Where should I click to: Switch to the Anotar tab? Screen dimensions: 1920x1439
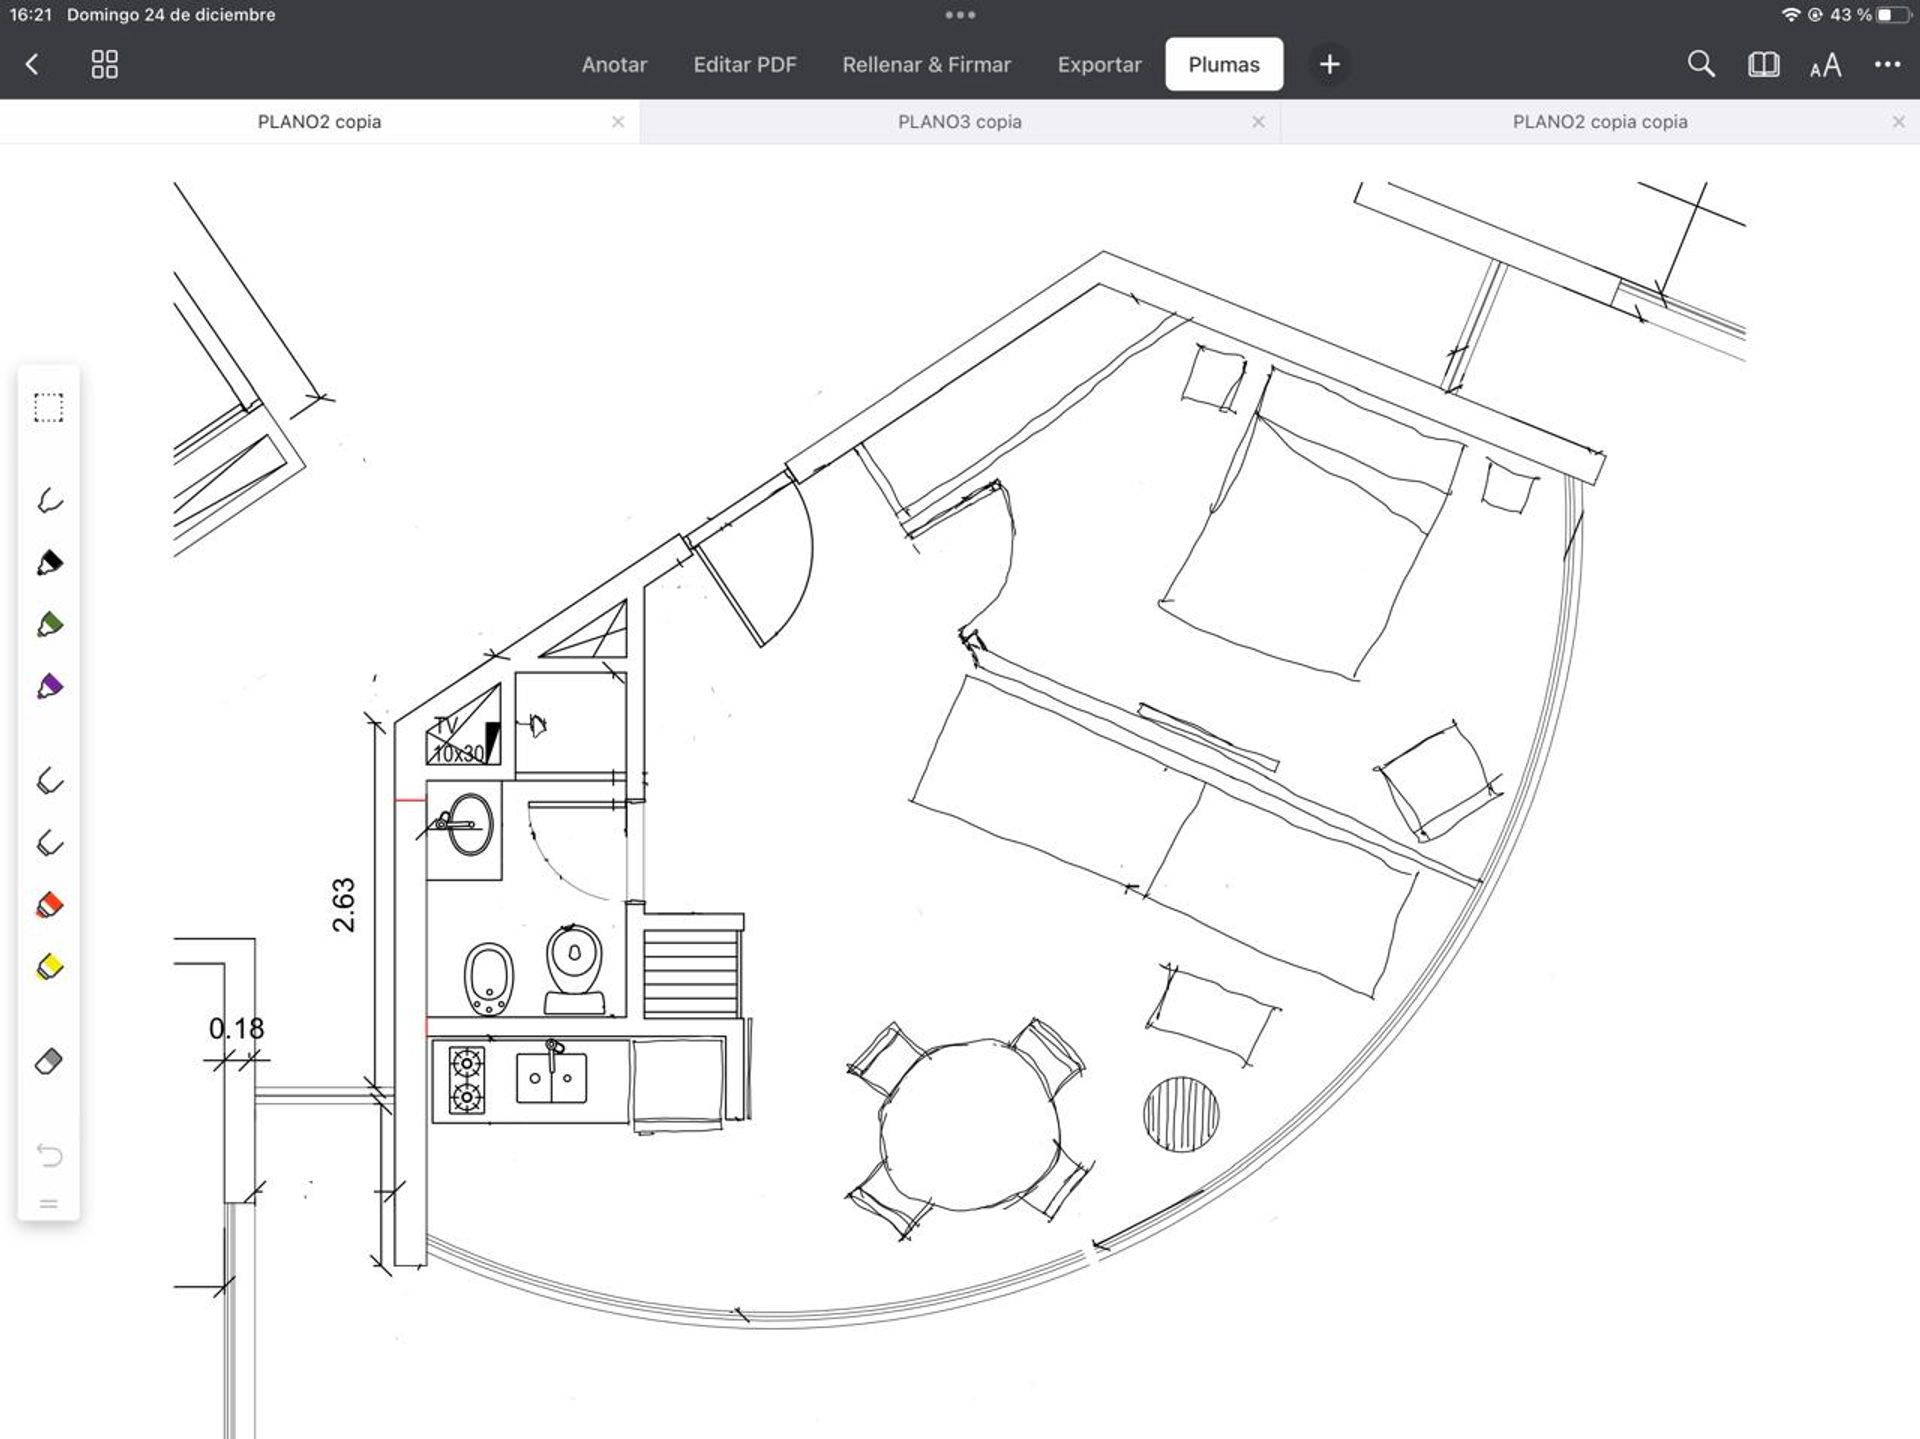(614, 65)
